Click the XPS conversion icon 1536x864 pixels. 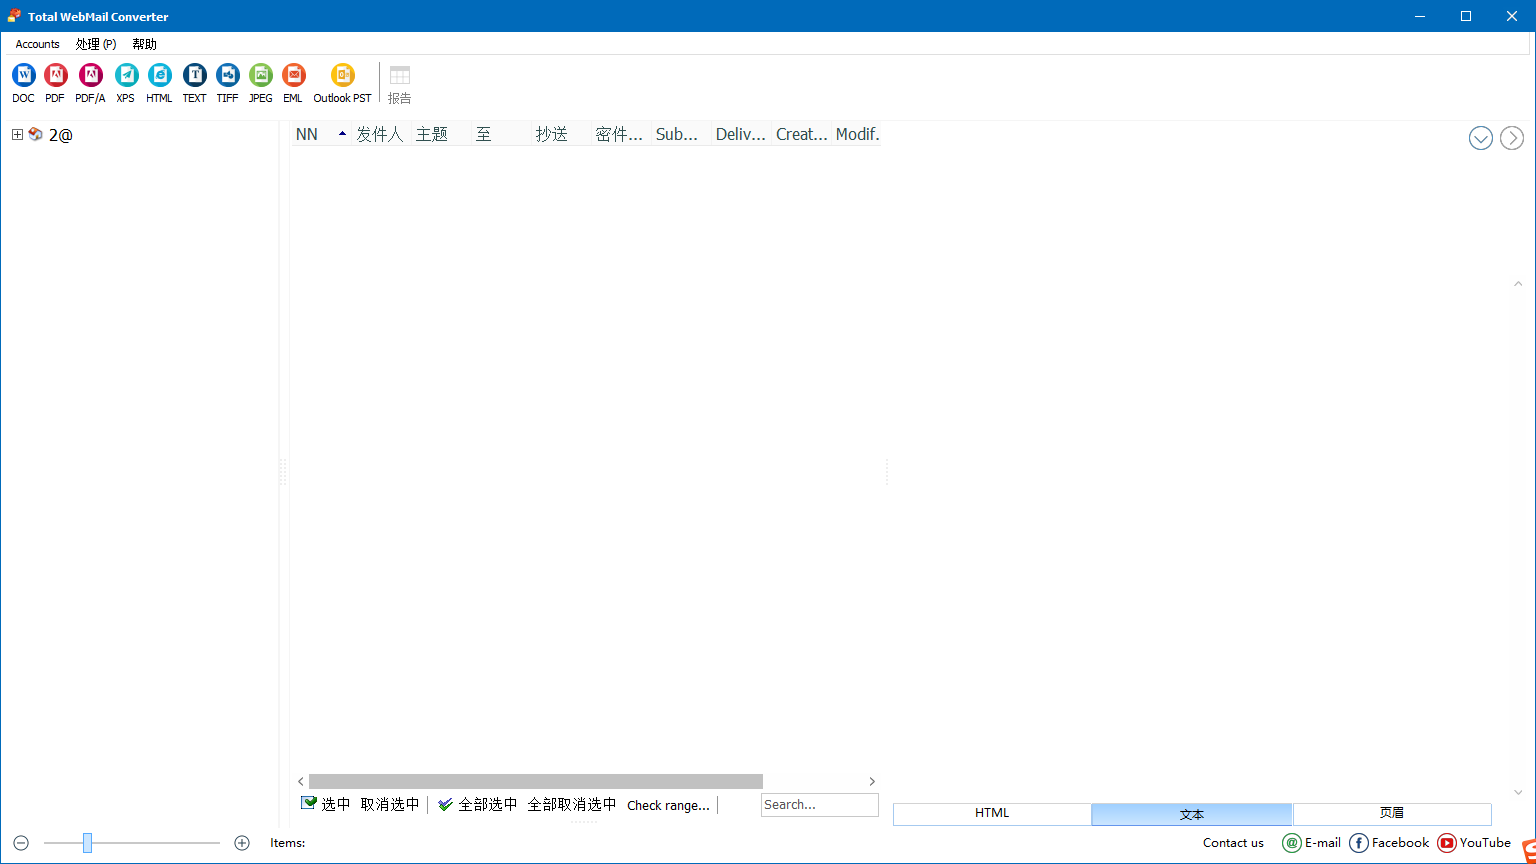point(126,83)
